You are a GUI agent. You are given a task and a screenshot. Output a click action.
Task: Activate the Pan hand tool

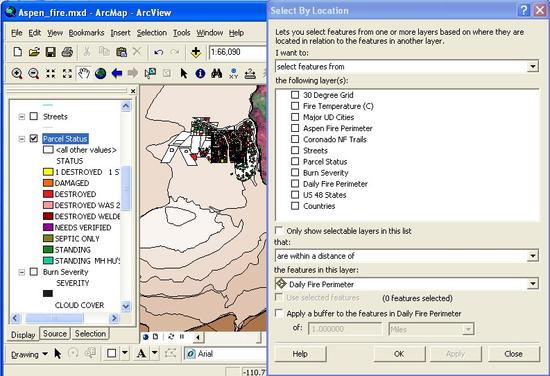click(84, 73)
